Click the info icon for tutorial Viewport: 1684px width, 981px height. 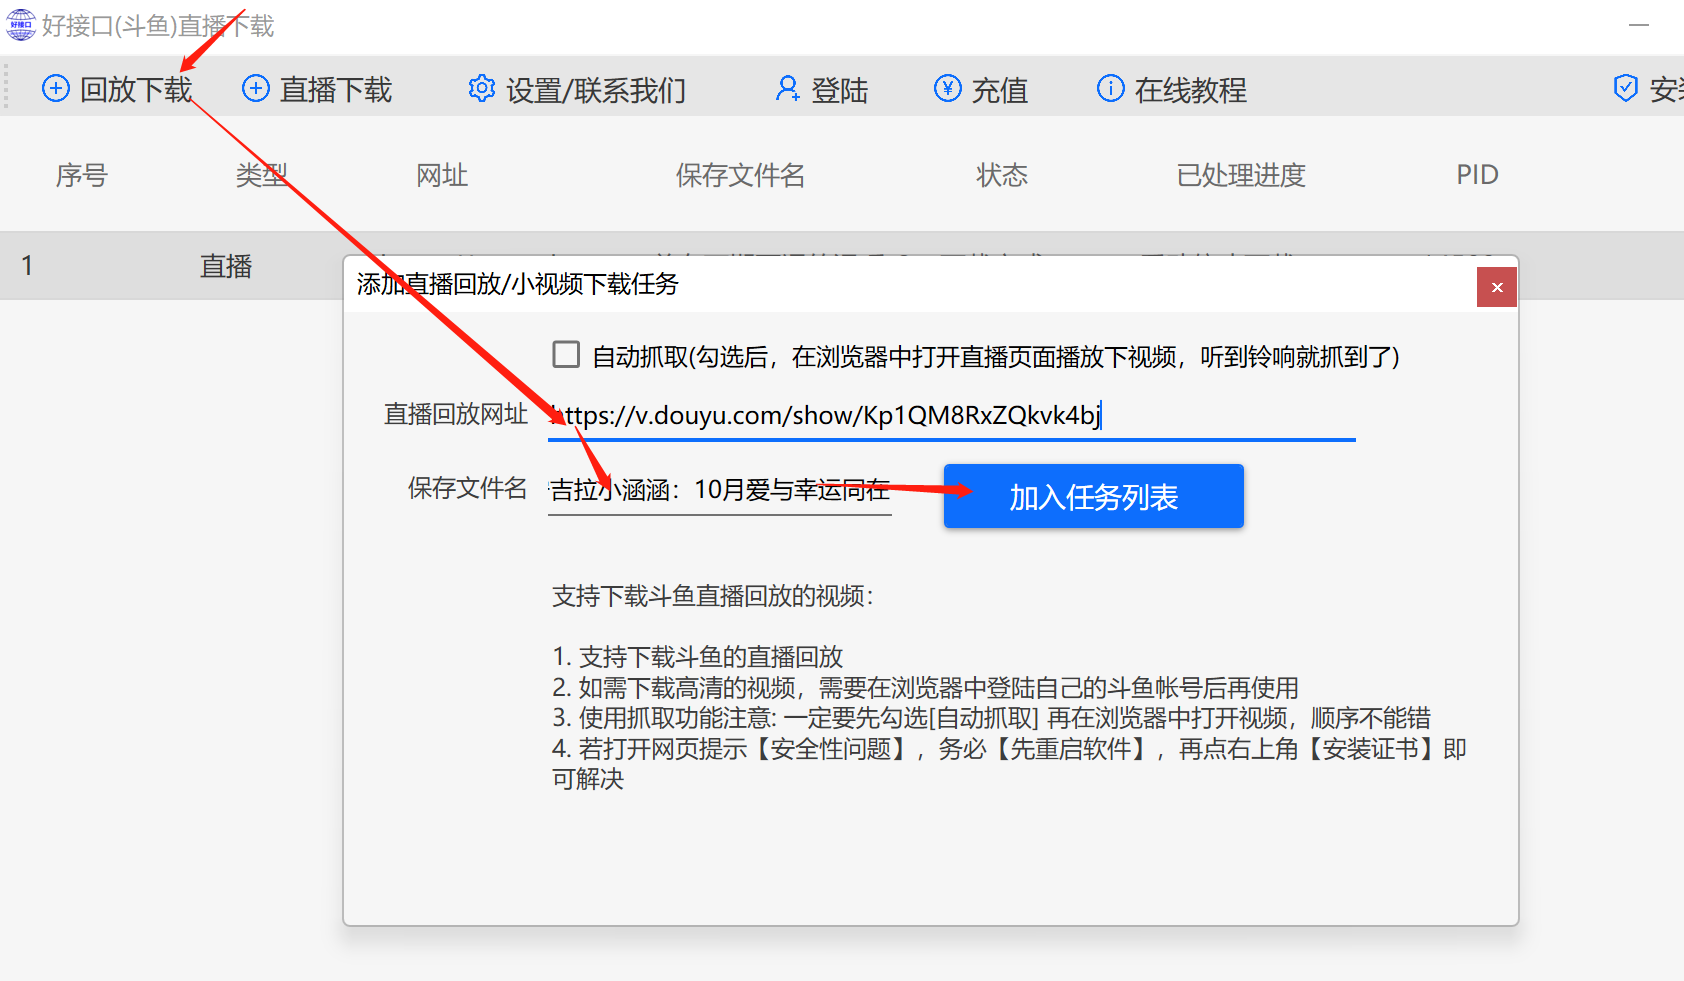1111,89
